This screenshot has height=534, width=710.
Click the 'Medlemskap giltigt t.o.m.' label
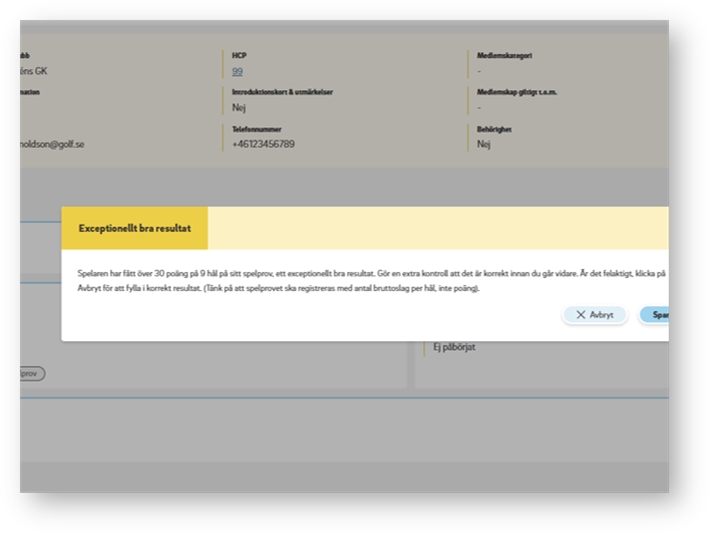pos(516,92)
